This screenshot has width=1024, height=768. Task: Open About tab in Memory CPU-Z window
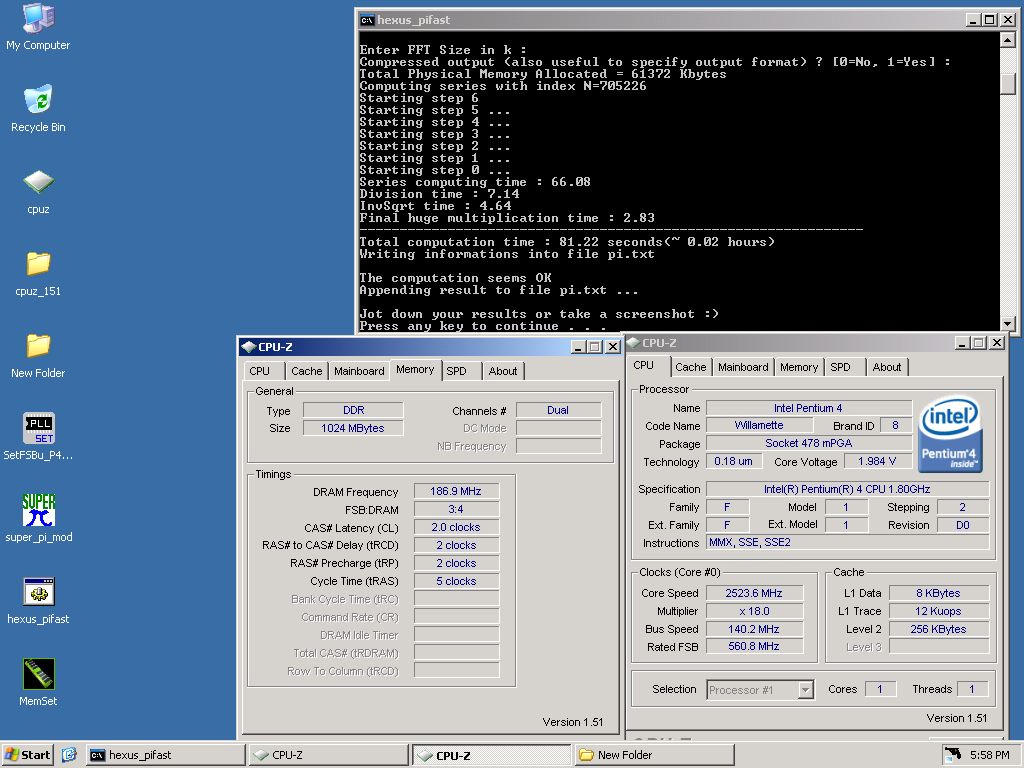[x=503, y=371]
